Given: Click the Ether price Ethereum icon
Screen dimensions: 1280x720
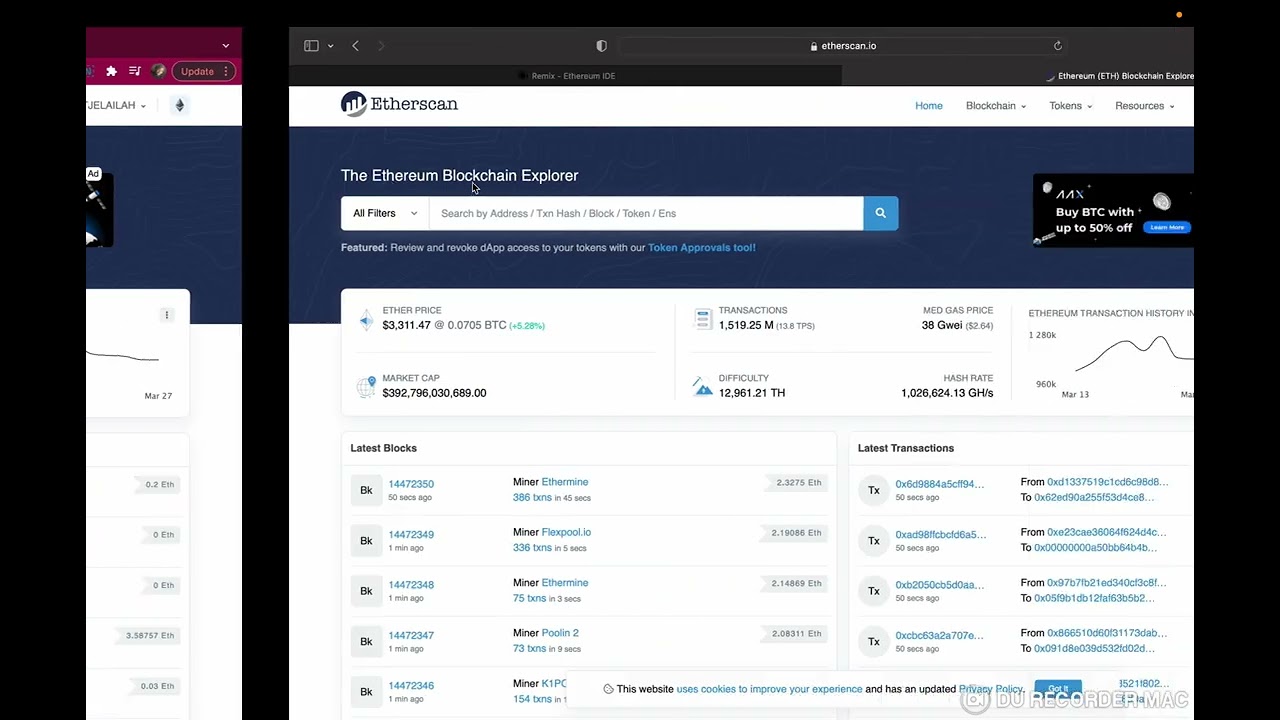Looking at the screenshot, I should [x=366, y=319].
